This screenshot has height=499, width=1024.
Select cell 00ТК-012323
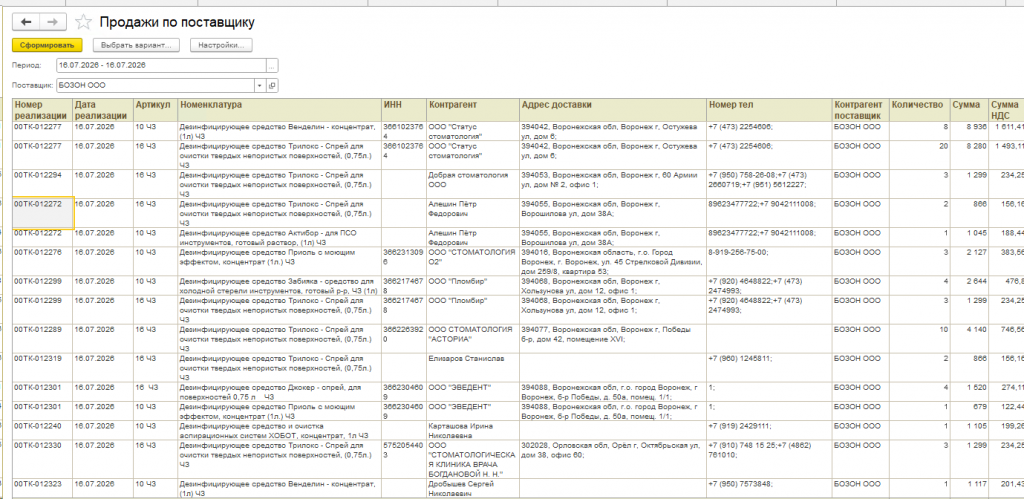(x=42, y=489)
